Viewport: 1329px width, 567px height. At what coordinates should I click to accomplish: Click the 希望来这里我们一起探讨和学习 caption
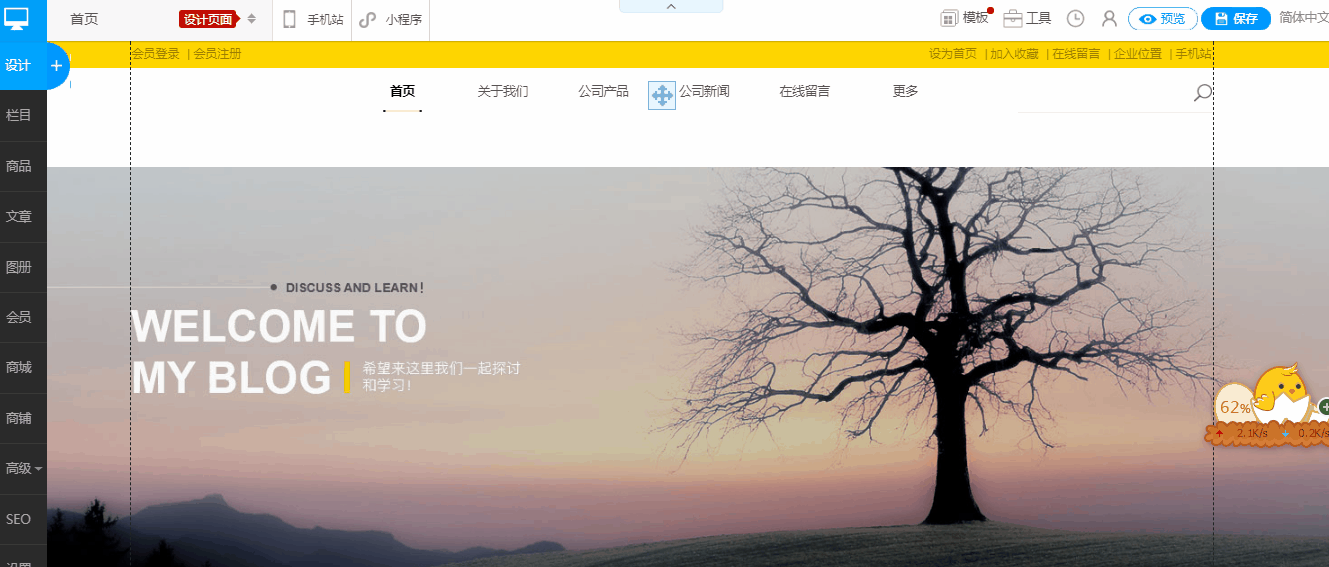click(x=441, y=377)
